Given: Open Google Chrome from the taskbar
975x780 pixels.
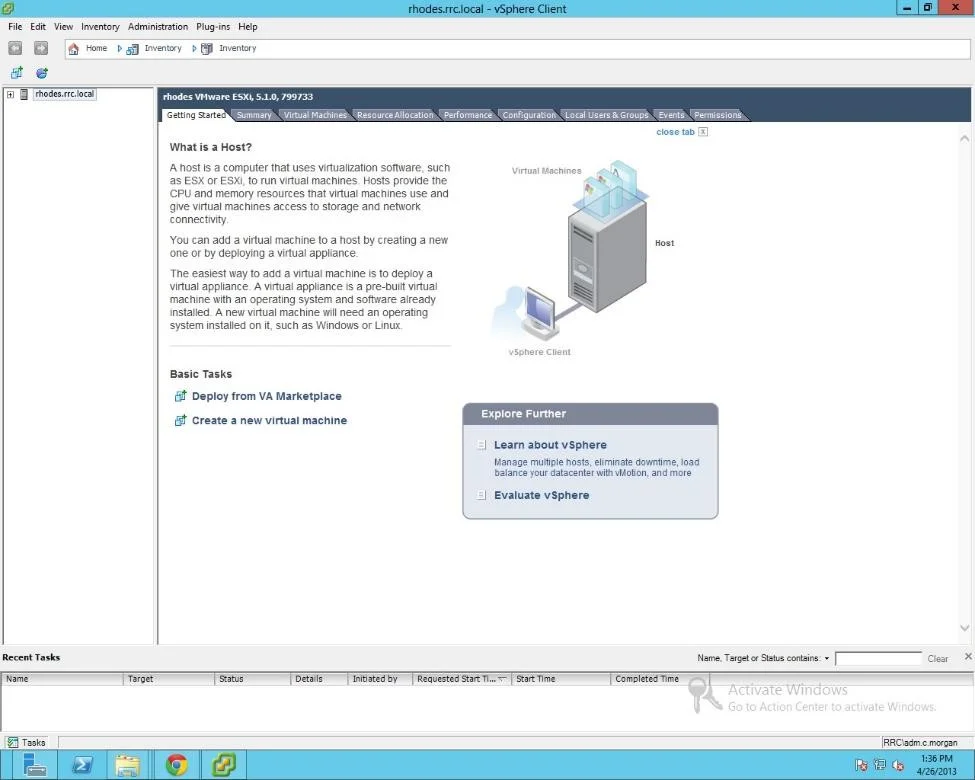Looking at the screenshot, I should click(177, 764).
